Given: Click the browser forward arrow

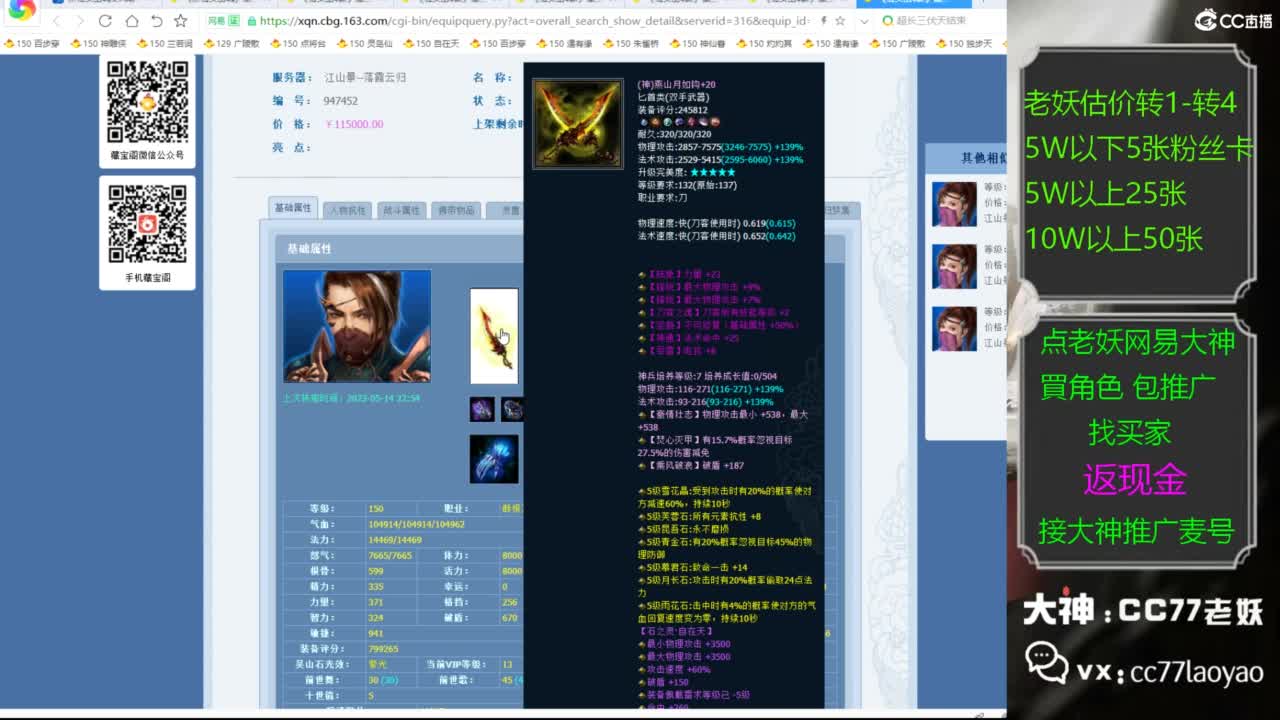Looking at the screenshot, I should (x=80, y=21).
